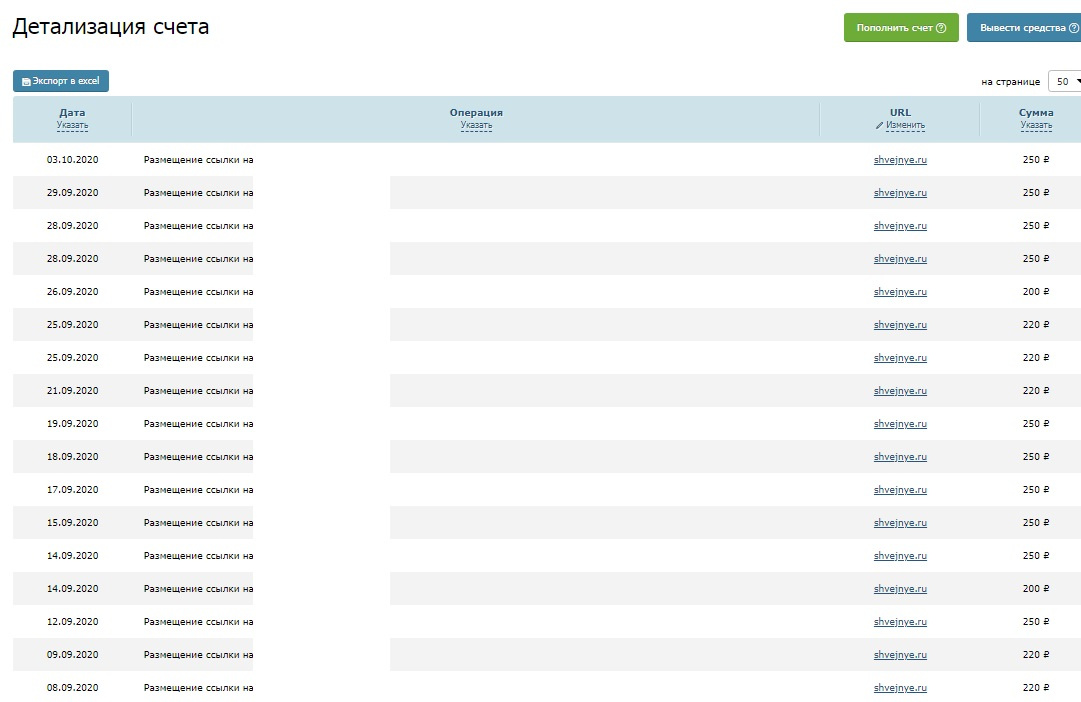Click Указать under the Сумма header
The height and width of the screenshot is (702, 1081).
tap(1036, 126)
